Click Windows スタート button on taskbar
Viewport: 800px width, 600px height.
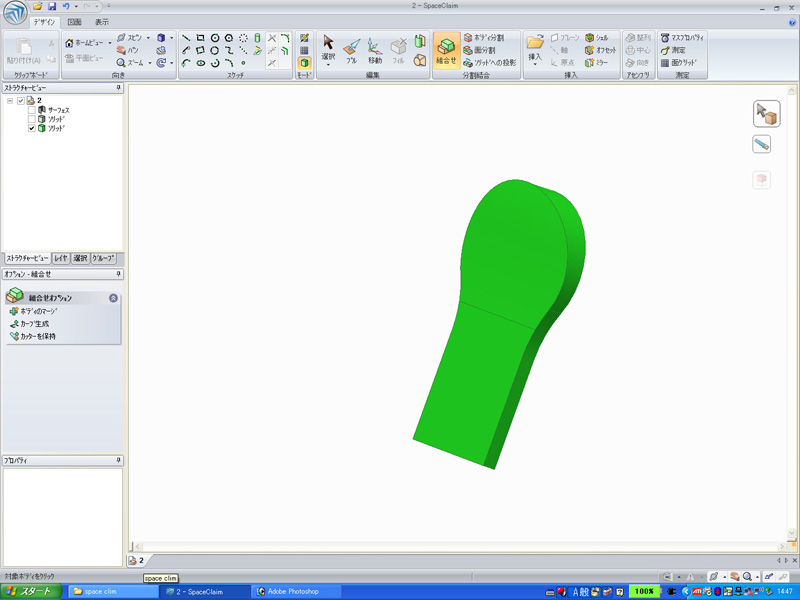pos(30,591)
